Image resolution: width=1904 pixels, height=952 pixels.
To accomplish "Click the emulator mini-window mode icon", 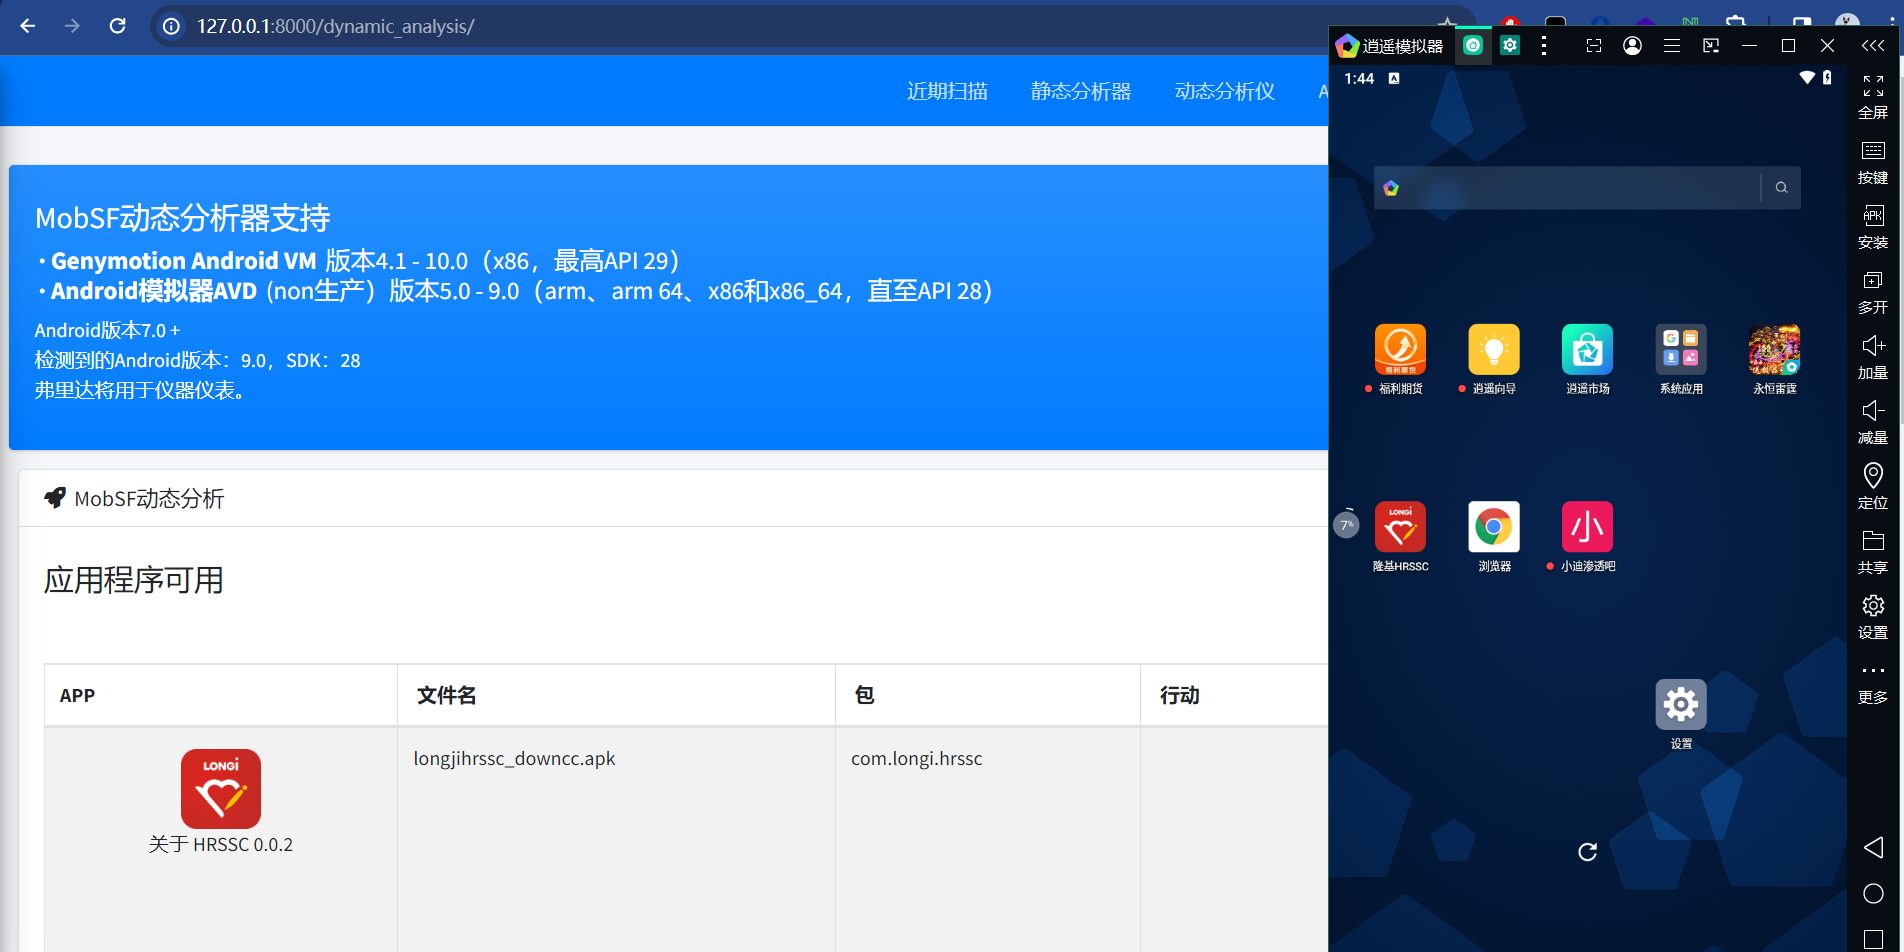I will point(1711,45).
